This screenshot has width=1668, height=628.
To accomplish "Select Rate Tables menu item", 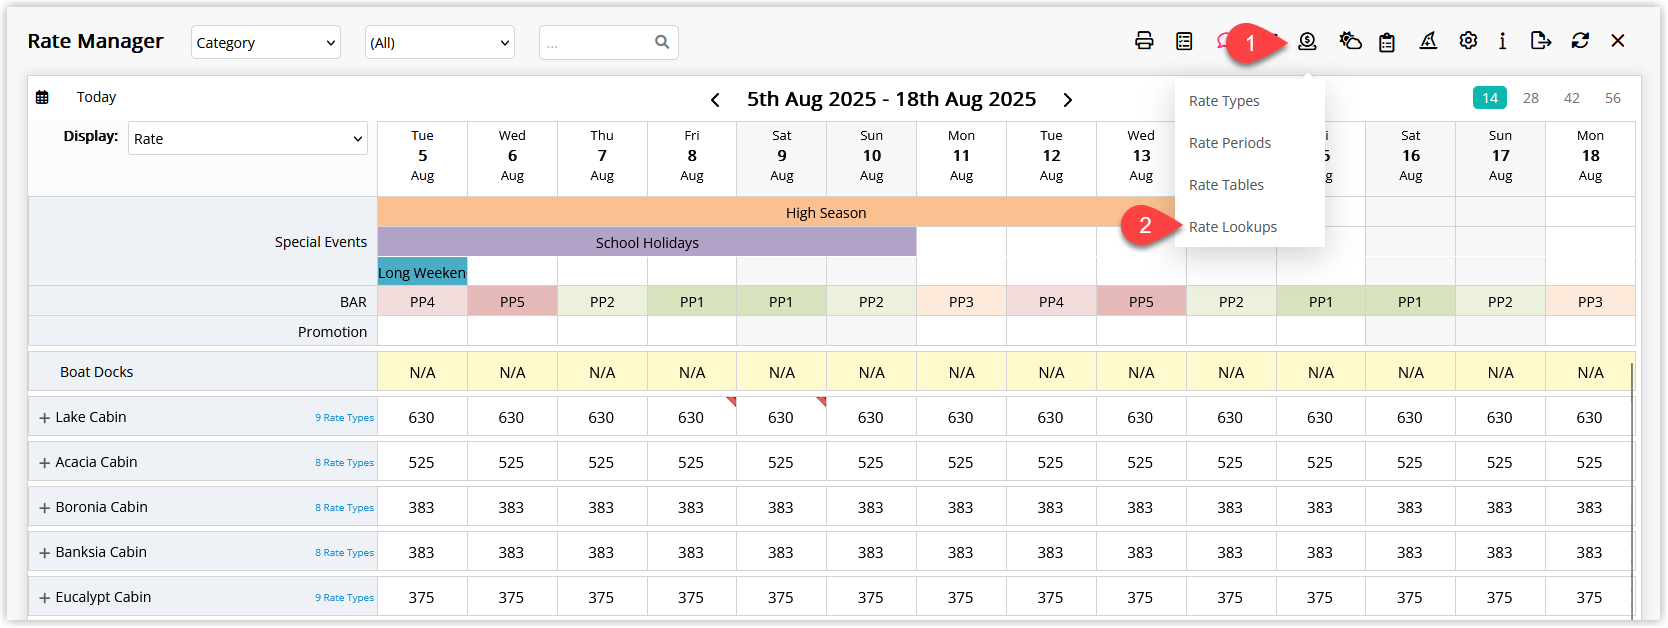I will (1226, 185).
